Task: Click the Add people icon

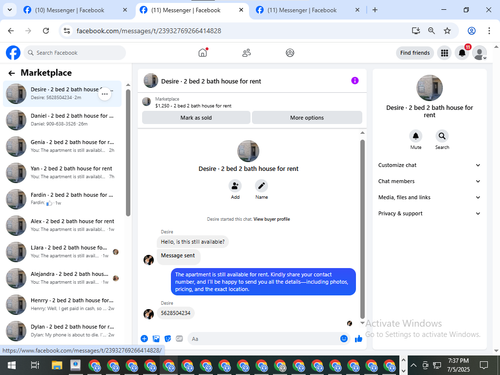Action: (235, 186)
